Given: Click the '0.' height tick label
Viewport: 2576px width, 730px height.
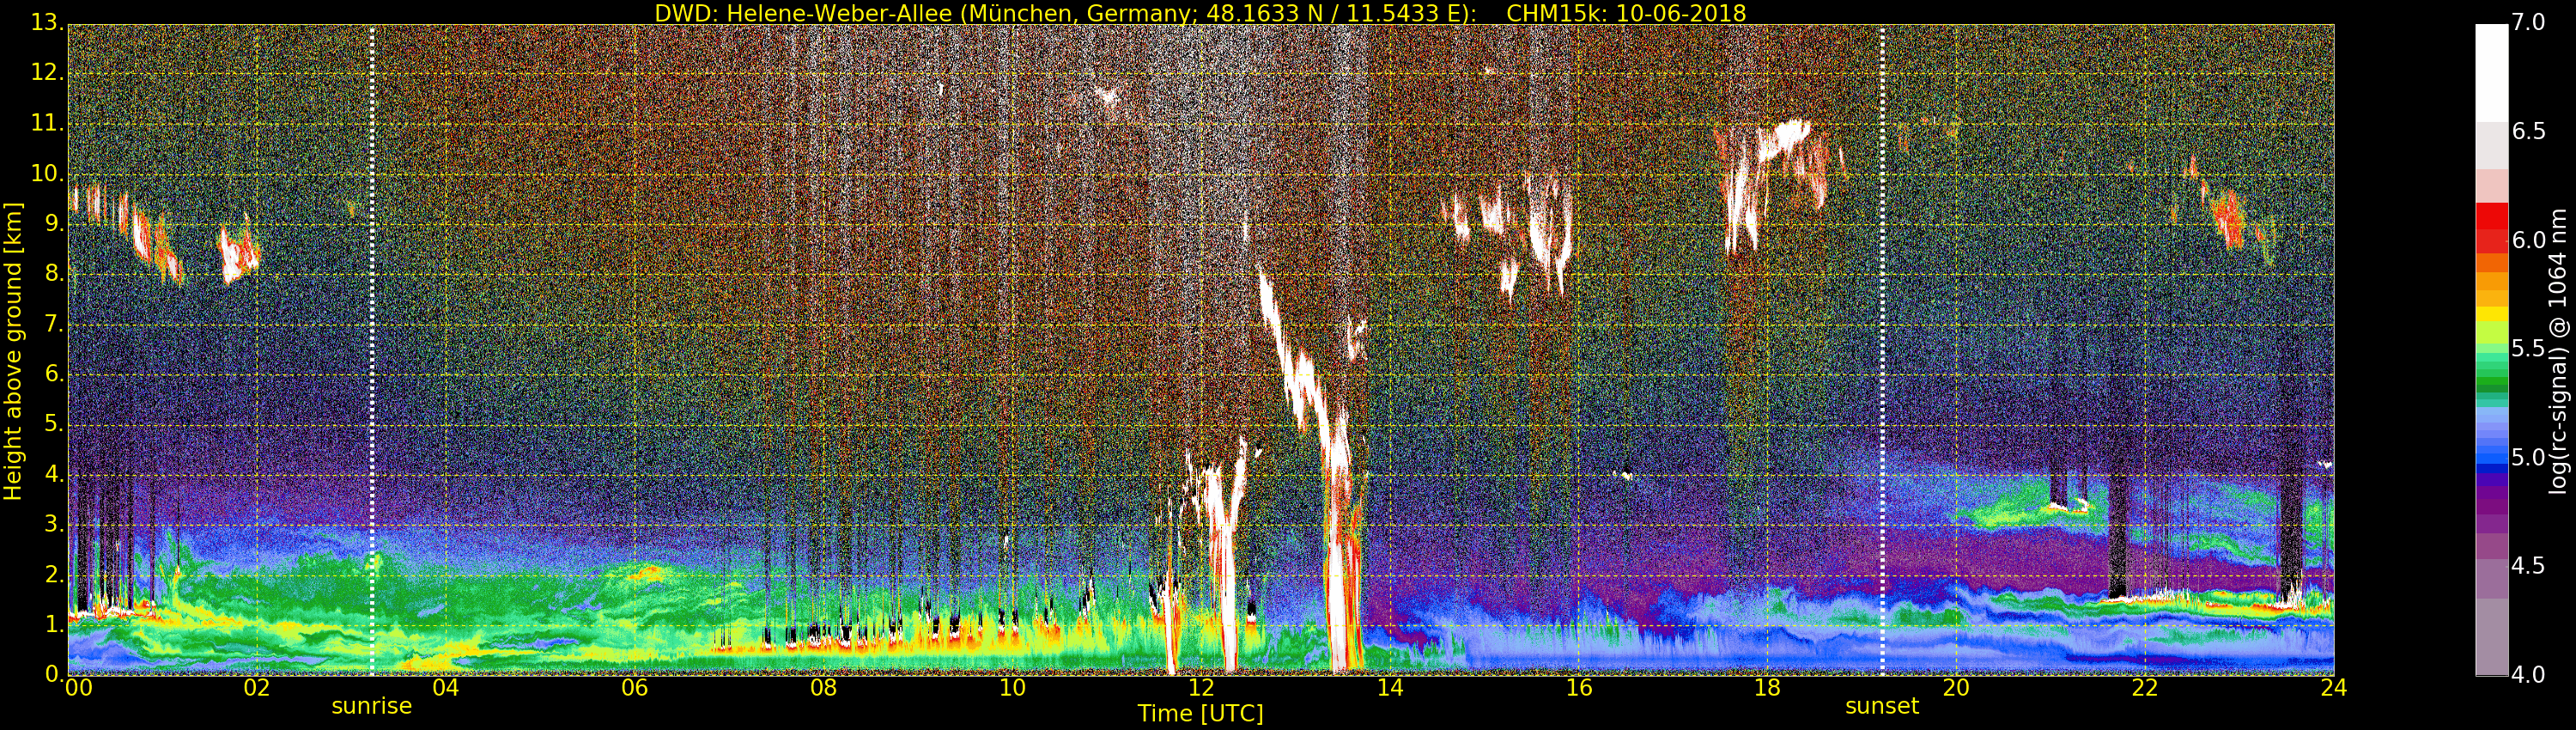Looking at the screenshot, I should pyautogui.click(x=53, y=675).
